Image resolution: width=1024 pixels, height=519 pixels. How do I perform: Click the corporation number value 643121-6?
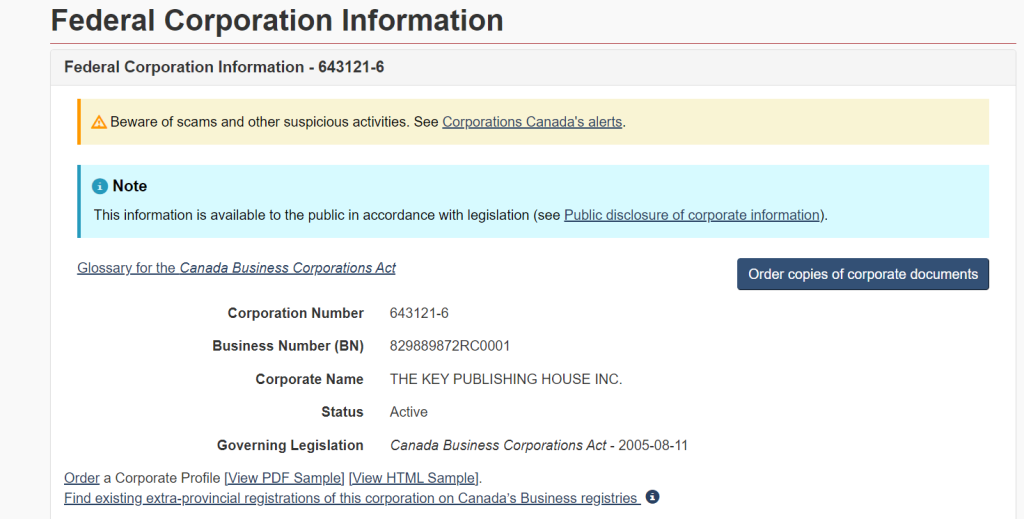click(x=419, y=313)
